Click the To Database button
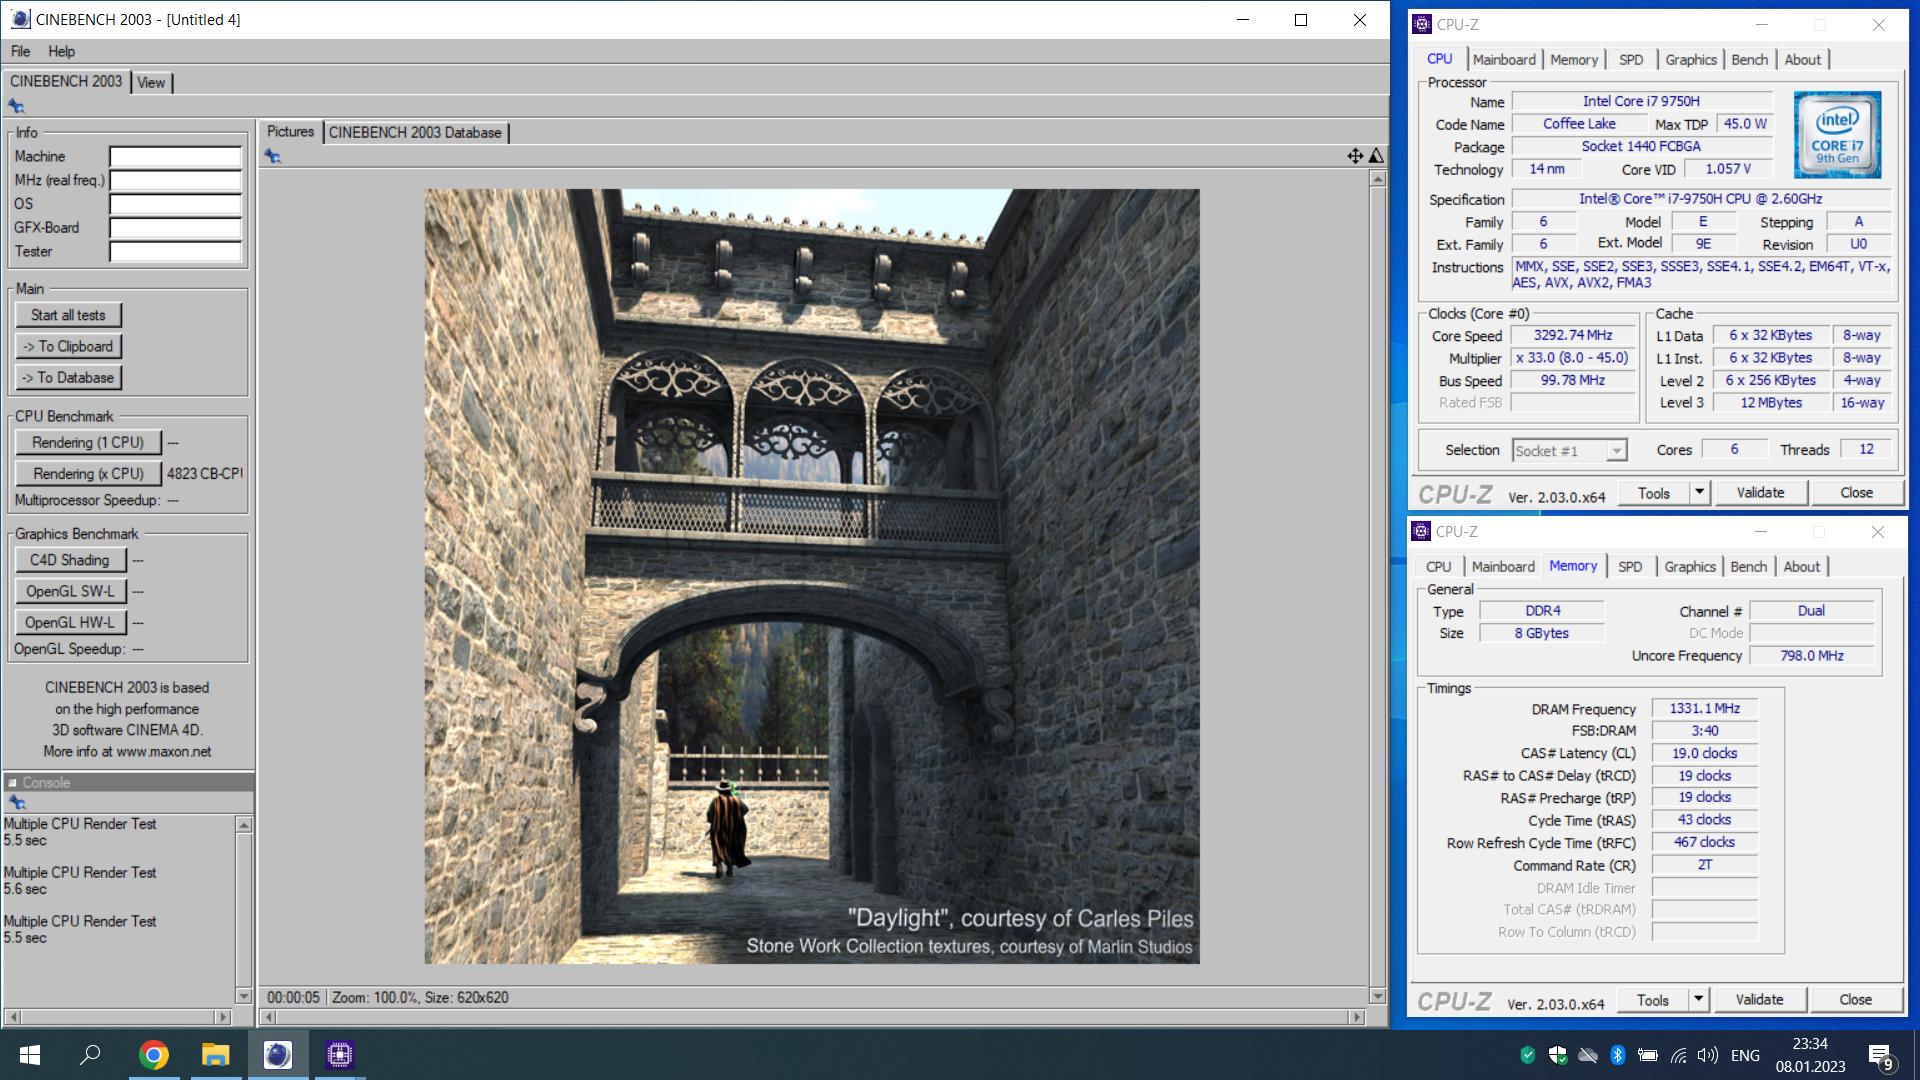Screen dimensions: 1920x1080 (x=68, y=377)
